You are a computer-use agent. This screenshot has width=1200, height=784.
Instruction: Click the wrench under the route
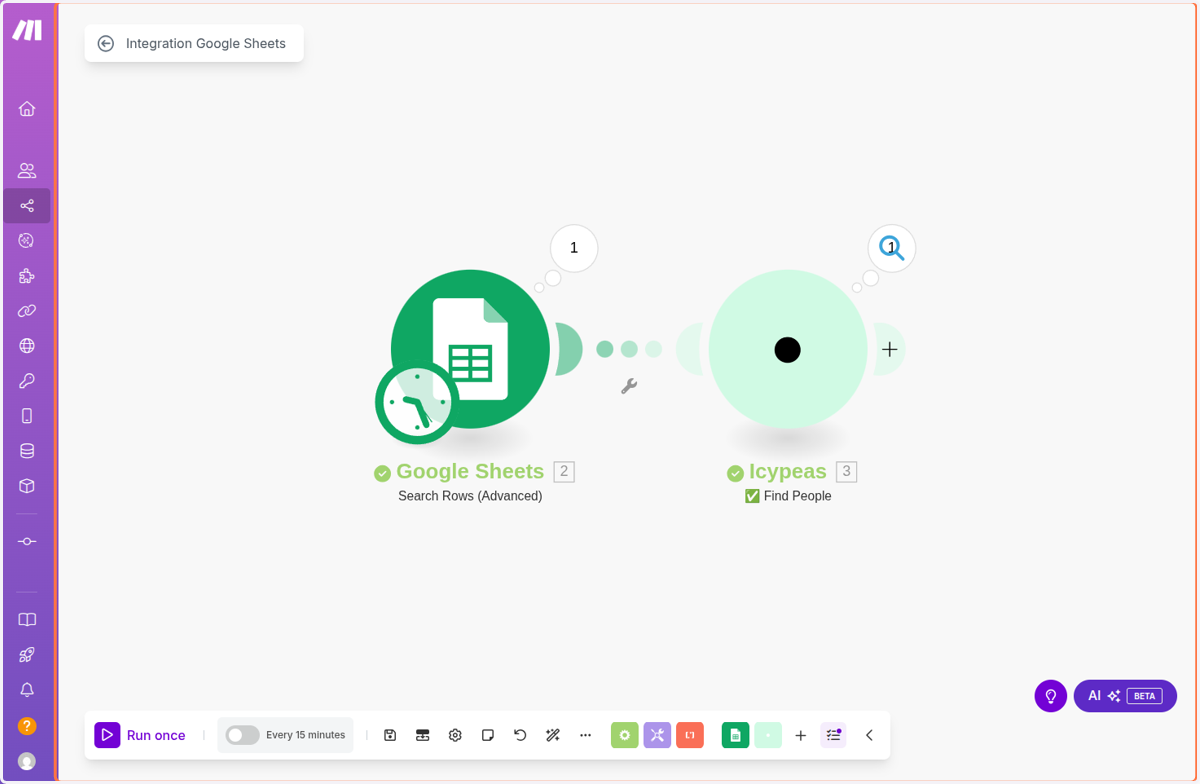[629, 386]
